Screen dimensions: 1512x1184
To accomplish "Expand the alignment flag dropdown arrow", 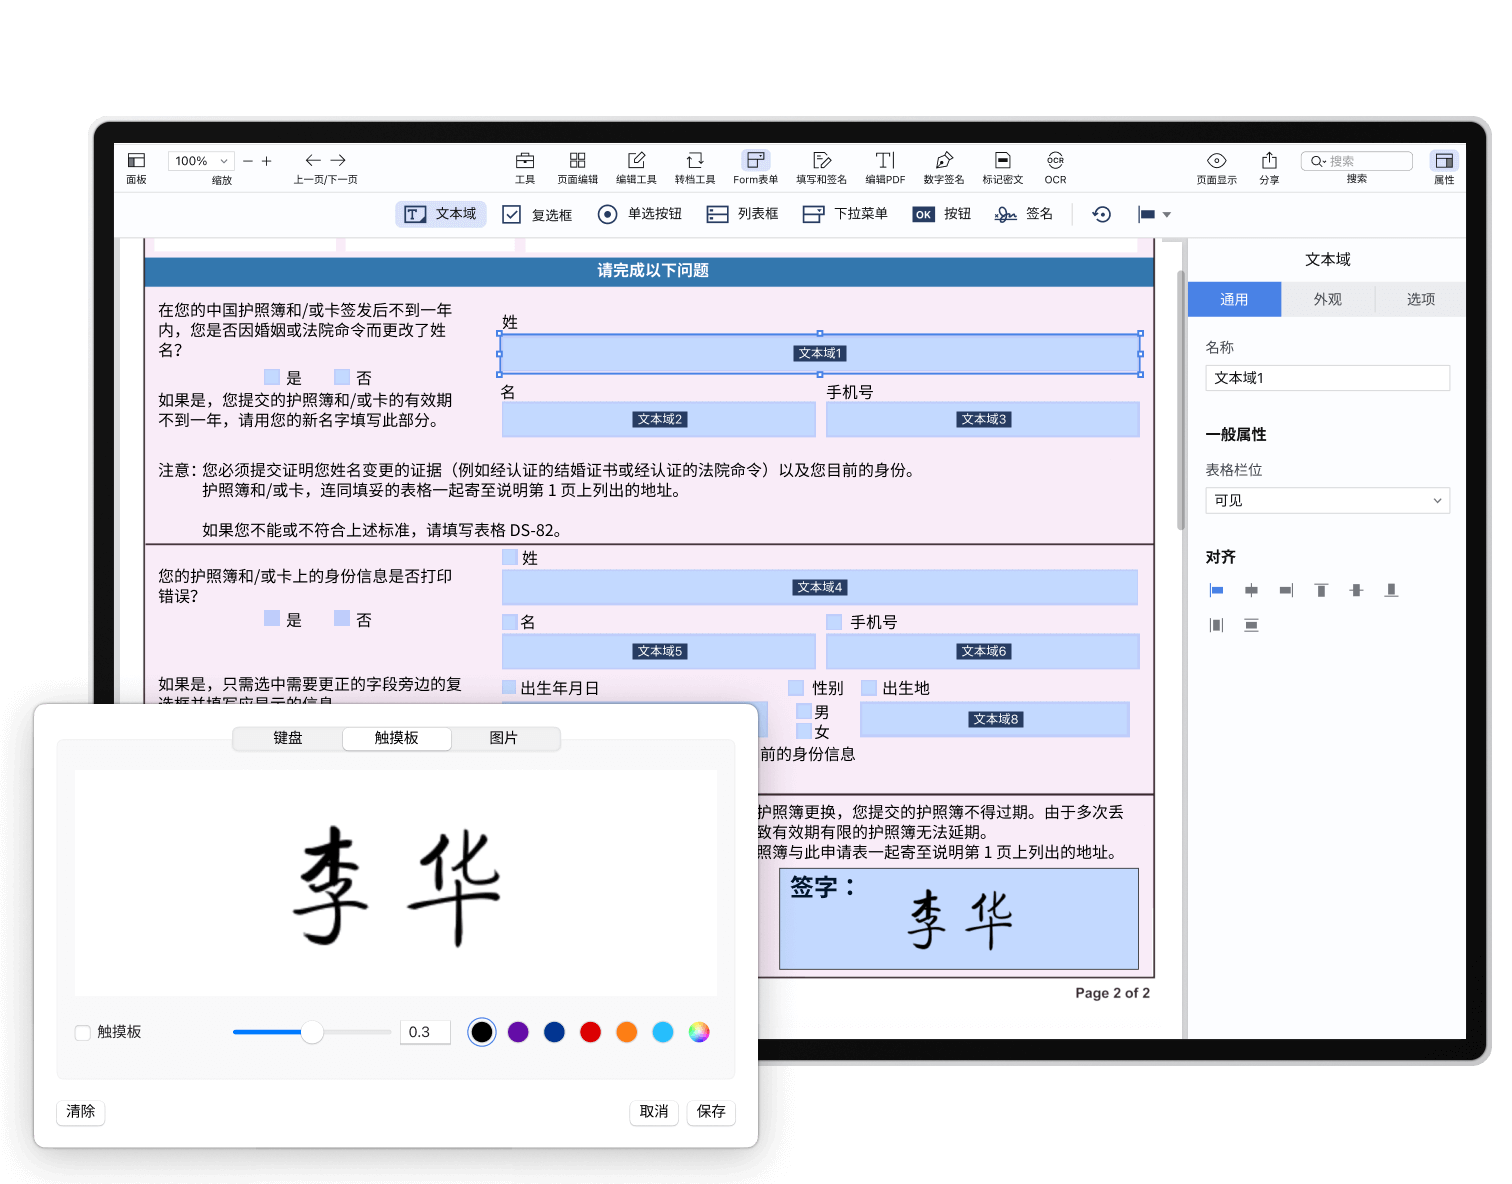I will (1166, 215).
